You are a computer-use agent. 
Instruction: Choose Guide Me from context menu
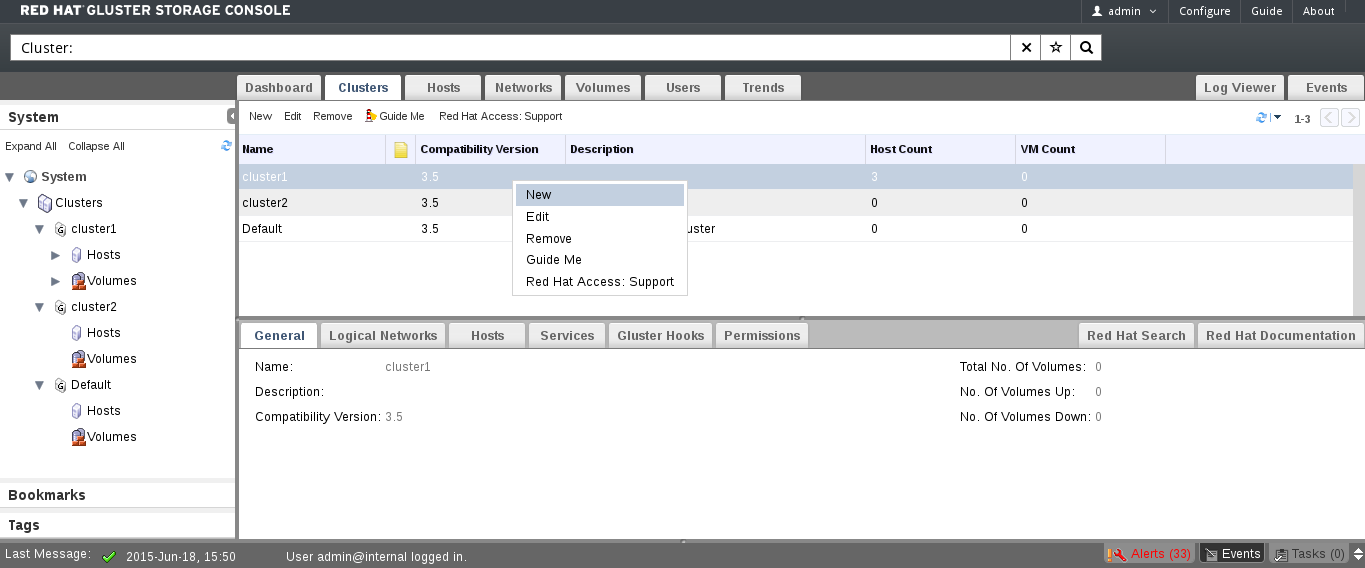coord(600,260)
